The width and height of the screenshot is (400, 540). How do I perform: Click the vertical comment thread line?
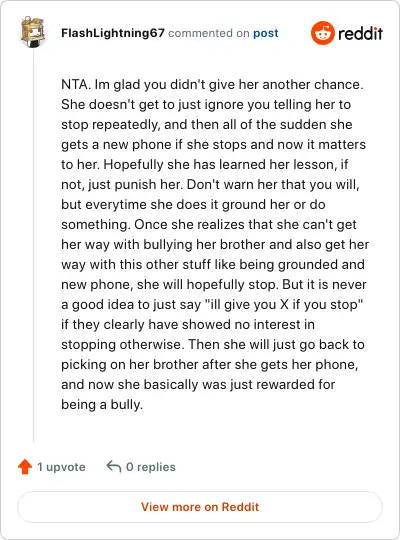[33, 246]
